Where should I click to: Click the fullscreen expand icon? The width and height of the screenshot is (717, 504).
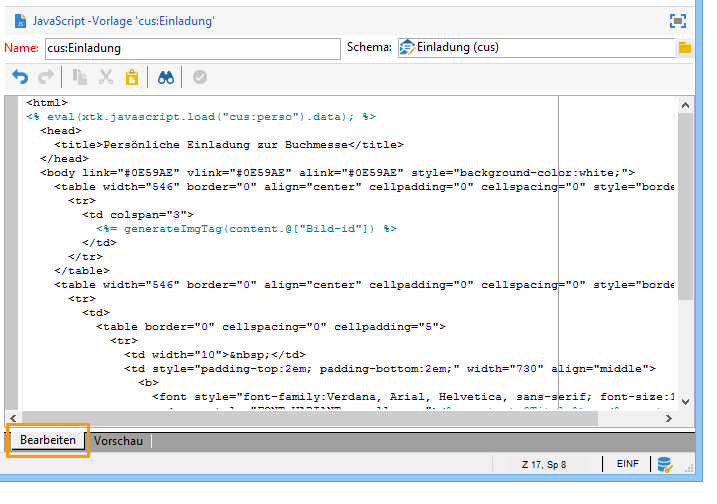click(x=678, y=21)
